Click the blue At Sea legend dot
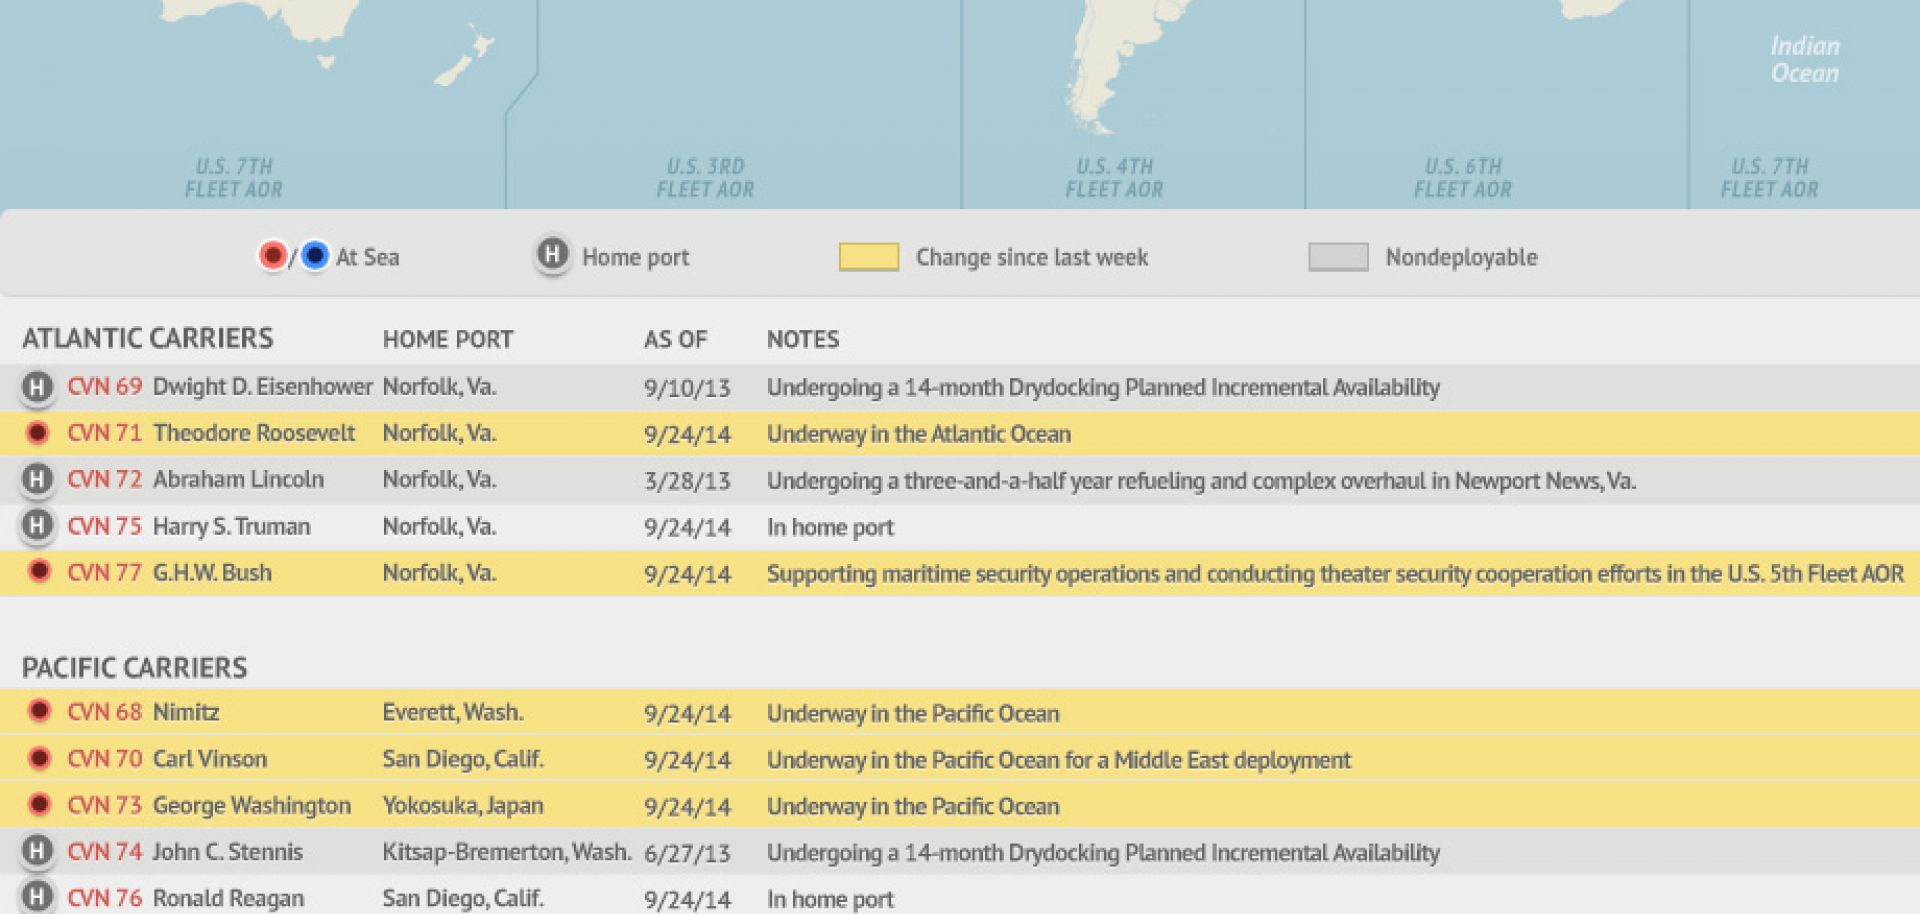Screen dimensions: 1920x914 [314, 256]
